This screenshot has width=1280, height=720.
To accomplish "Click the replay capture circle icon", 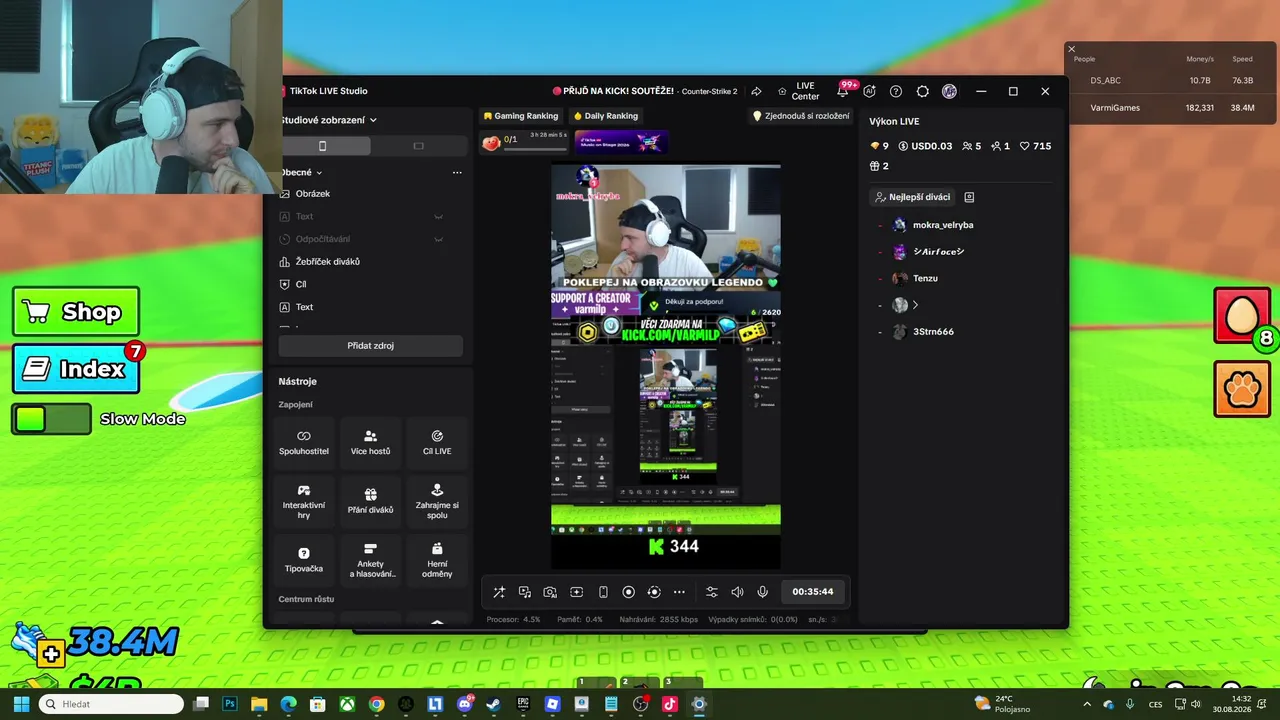I will [654, 592].
